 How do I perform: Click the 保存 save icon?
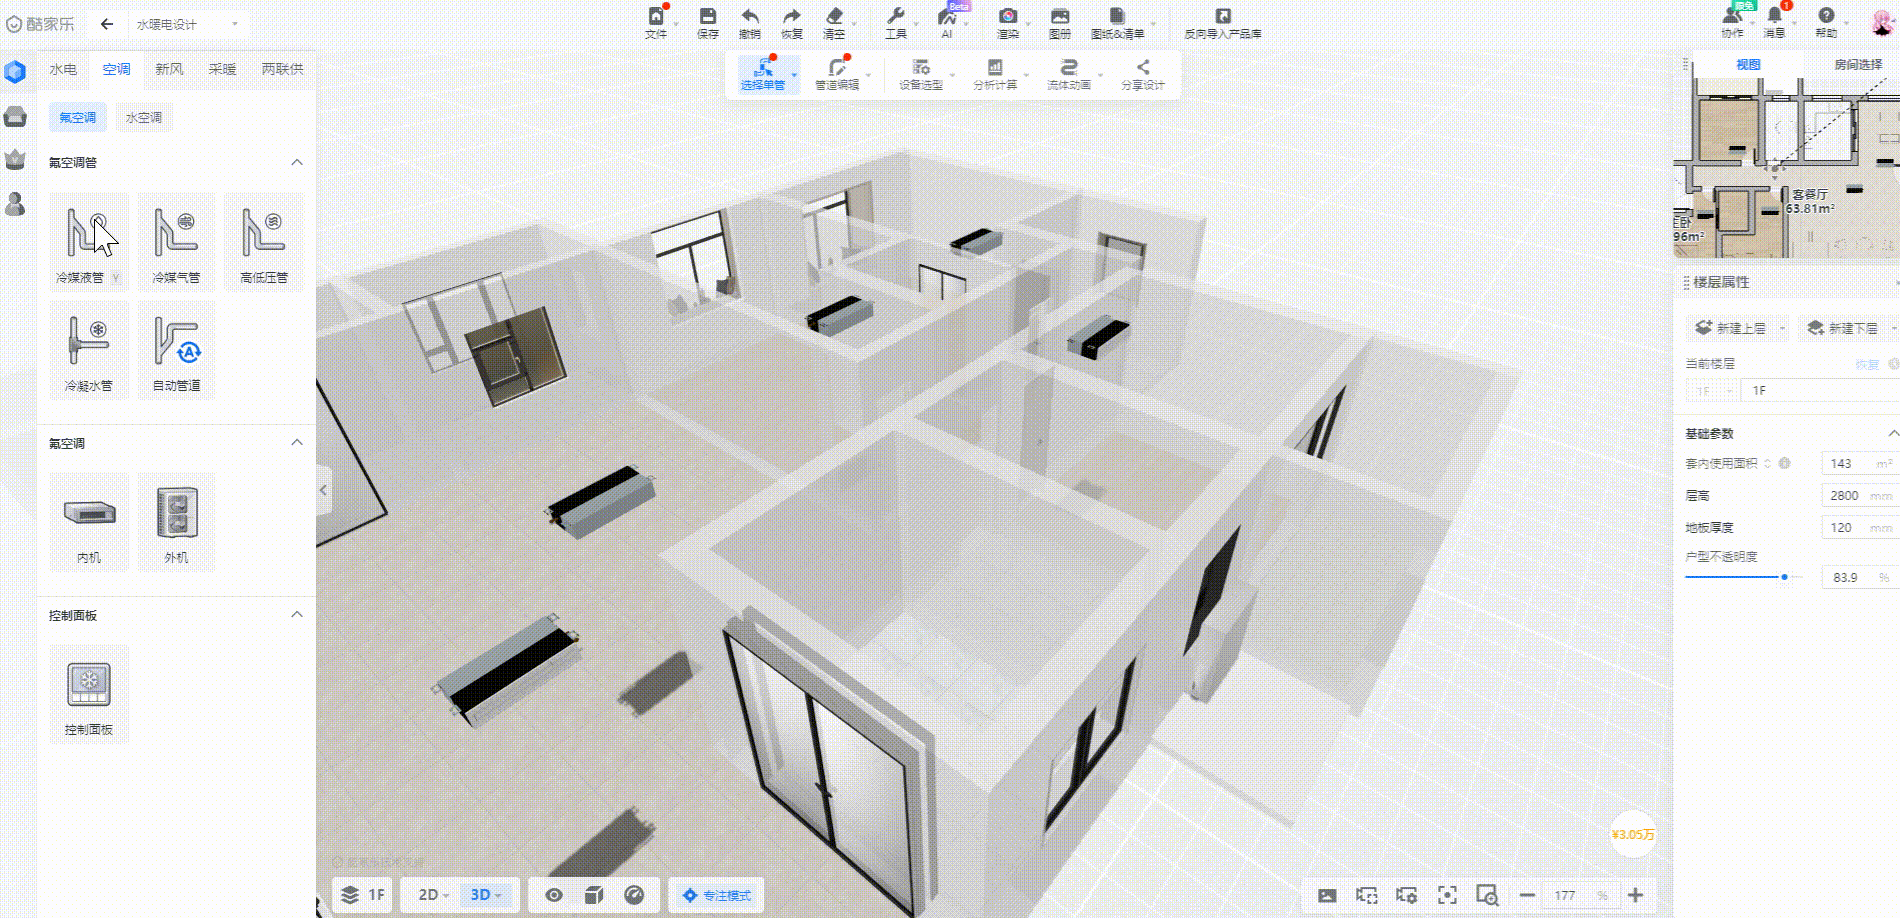coord(707,22)
